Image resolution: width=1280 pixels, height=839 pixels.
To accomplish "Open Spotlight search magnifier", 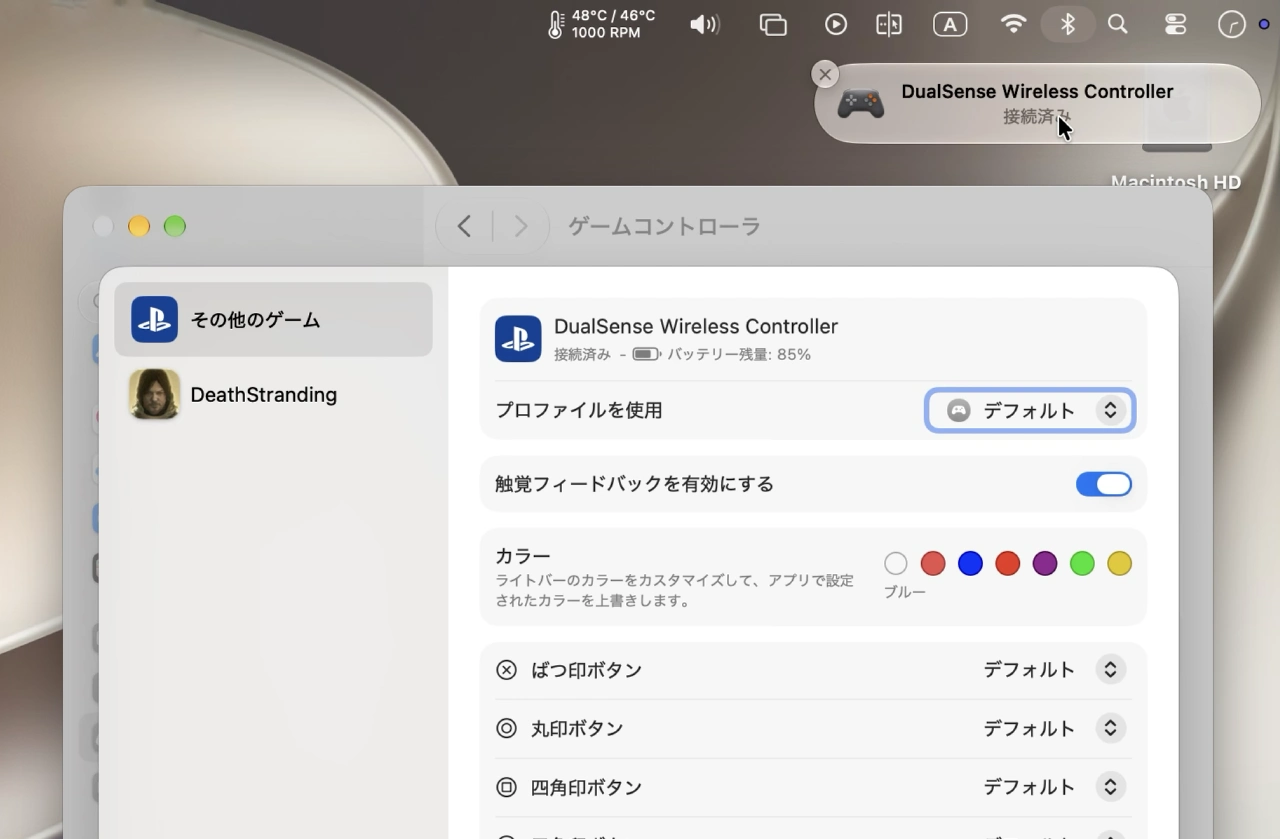I will coord(1118,24).
